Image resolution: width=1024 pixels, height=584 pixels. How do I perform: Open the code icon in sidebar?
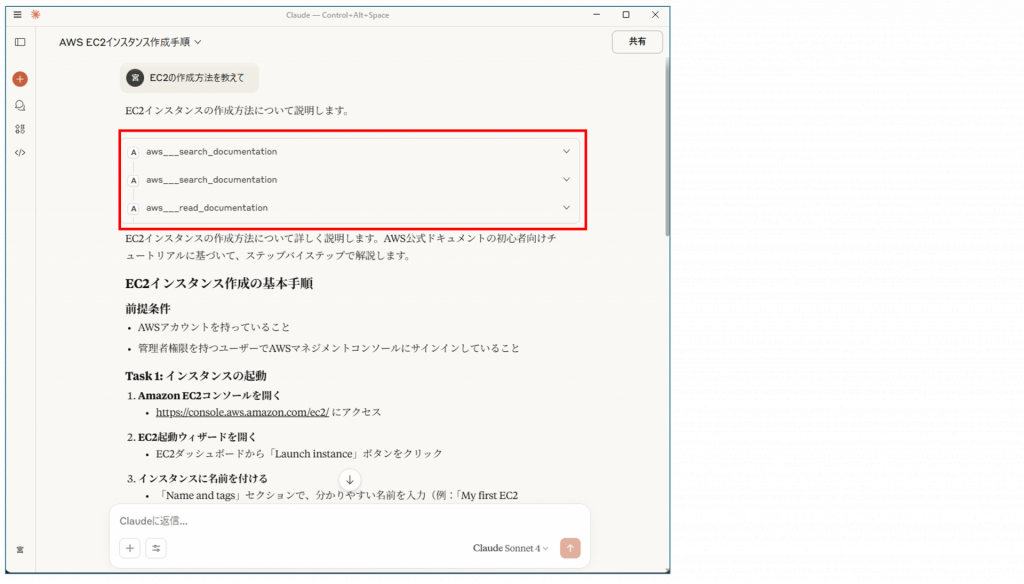20,153
